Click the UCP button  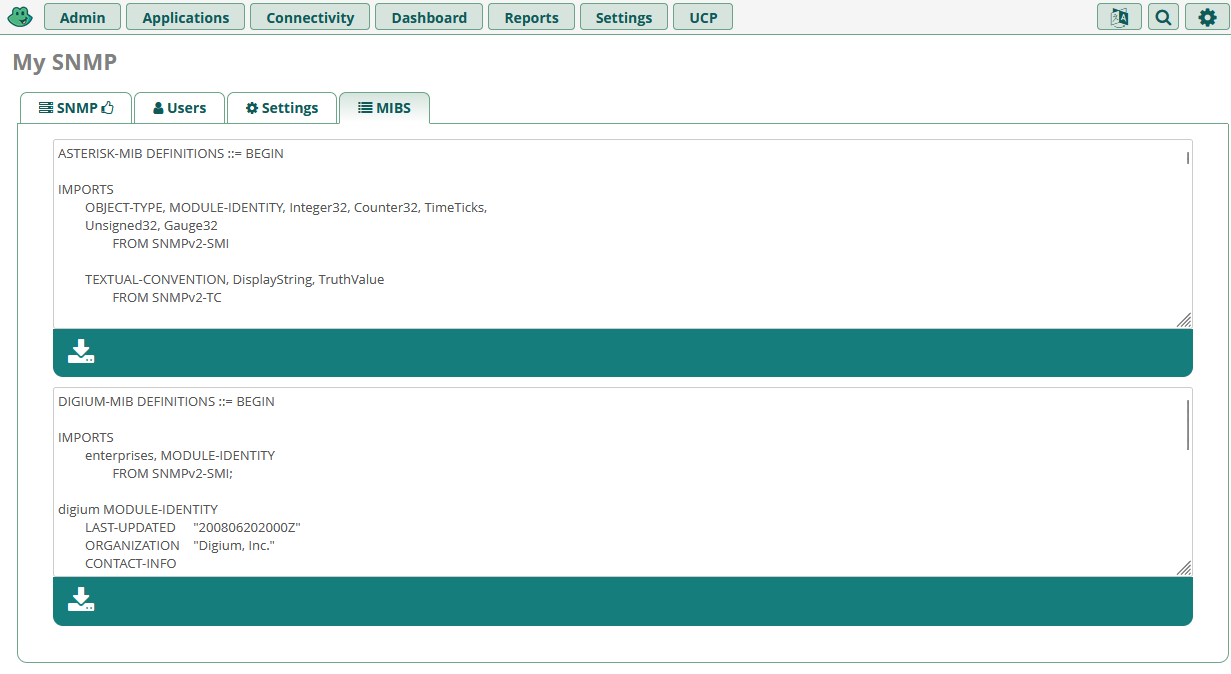[703, 17]
